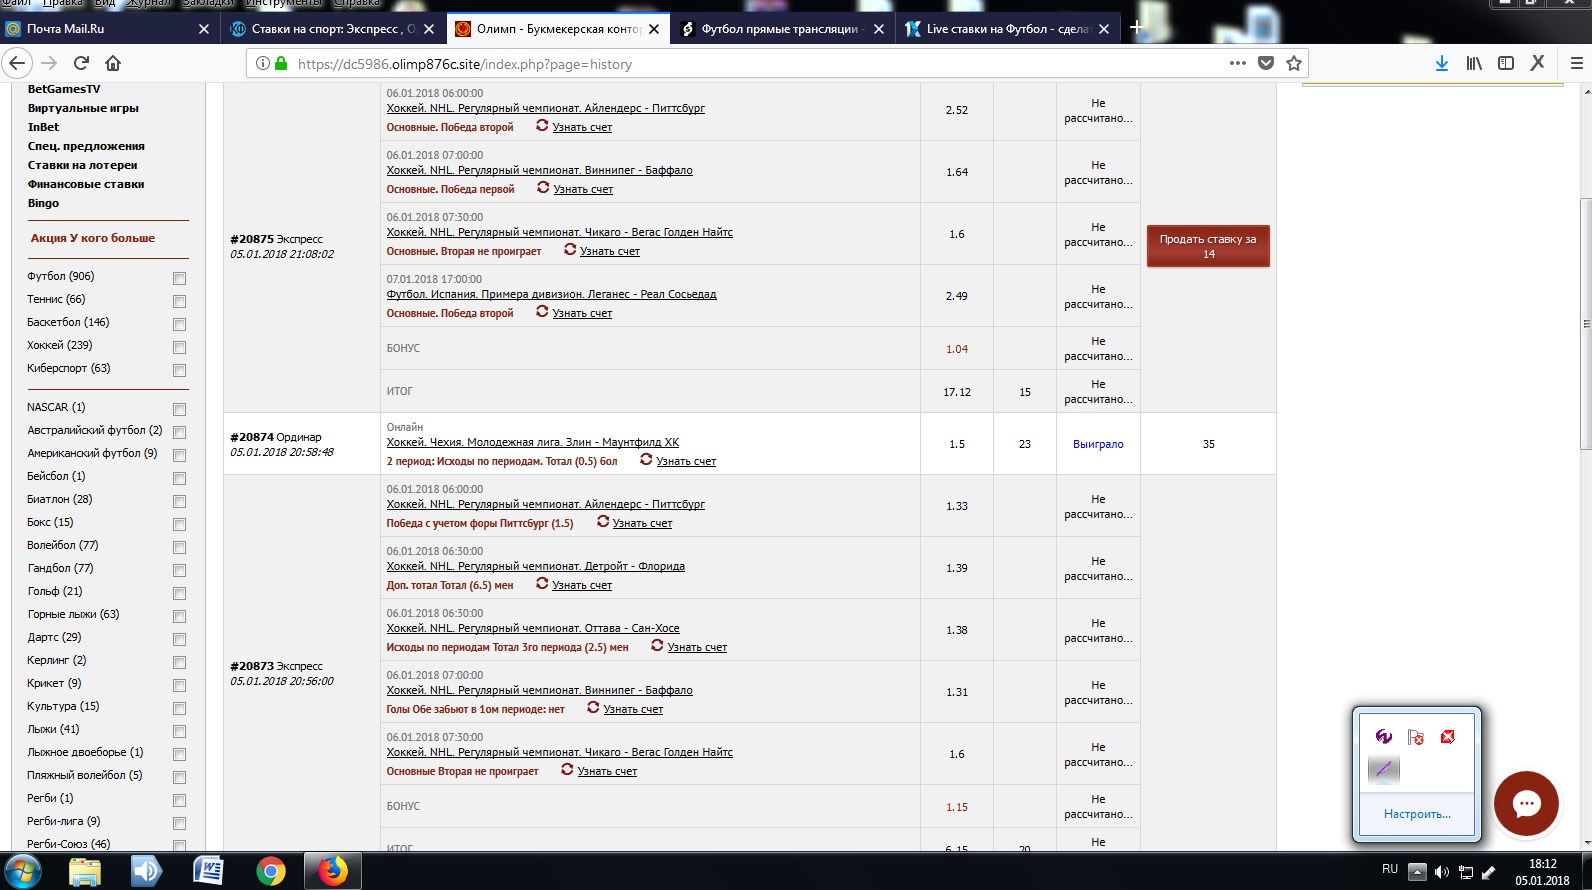Open page actions three-dot menu
Image resolution: width=1592 pixels, height=890 pixels.
click(x=1237, y=63)
